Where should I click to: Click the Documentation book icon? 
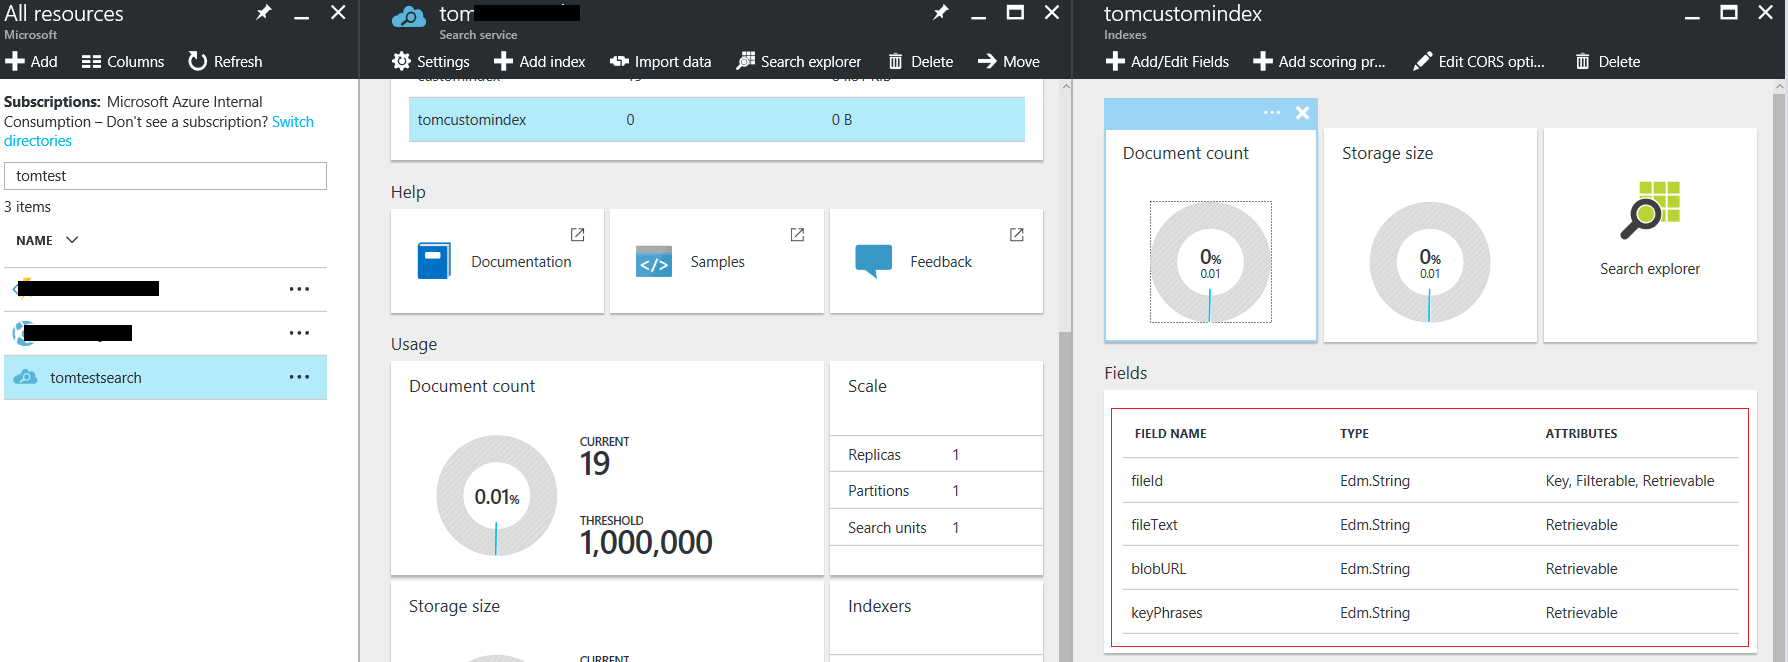(434, 261)
